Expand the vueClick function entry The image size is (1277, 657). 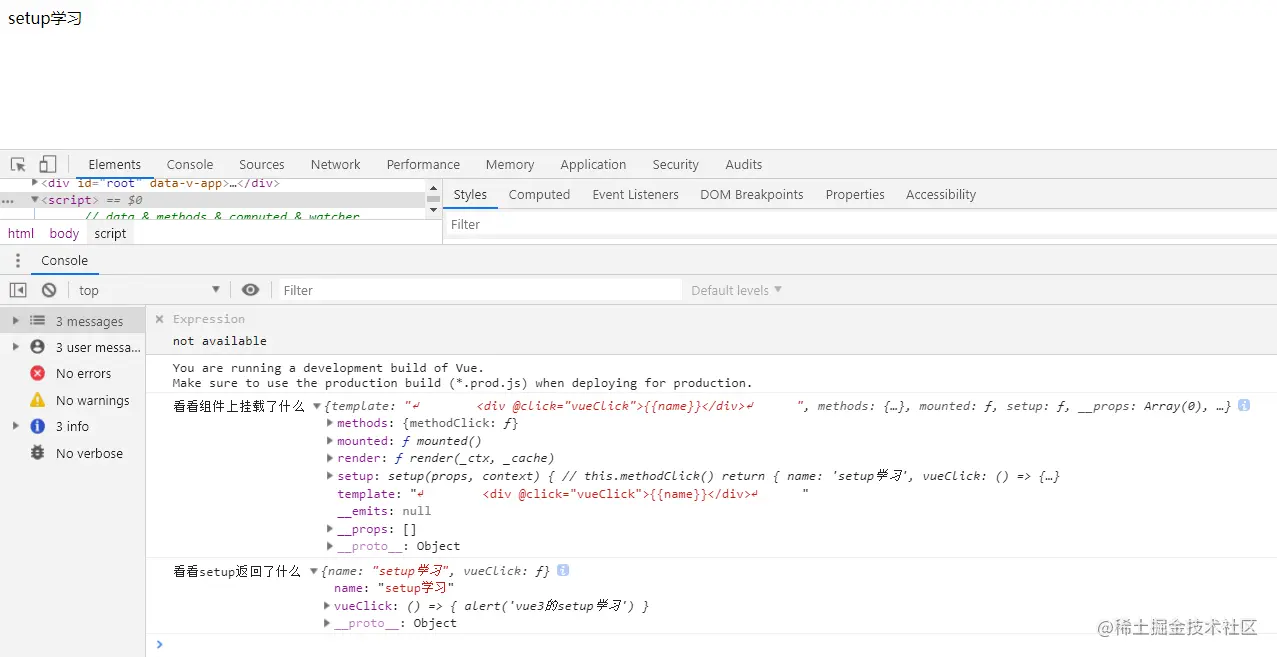327,606
